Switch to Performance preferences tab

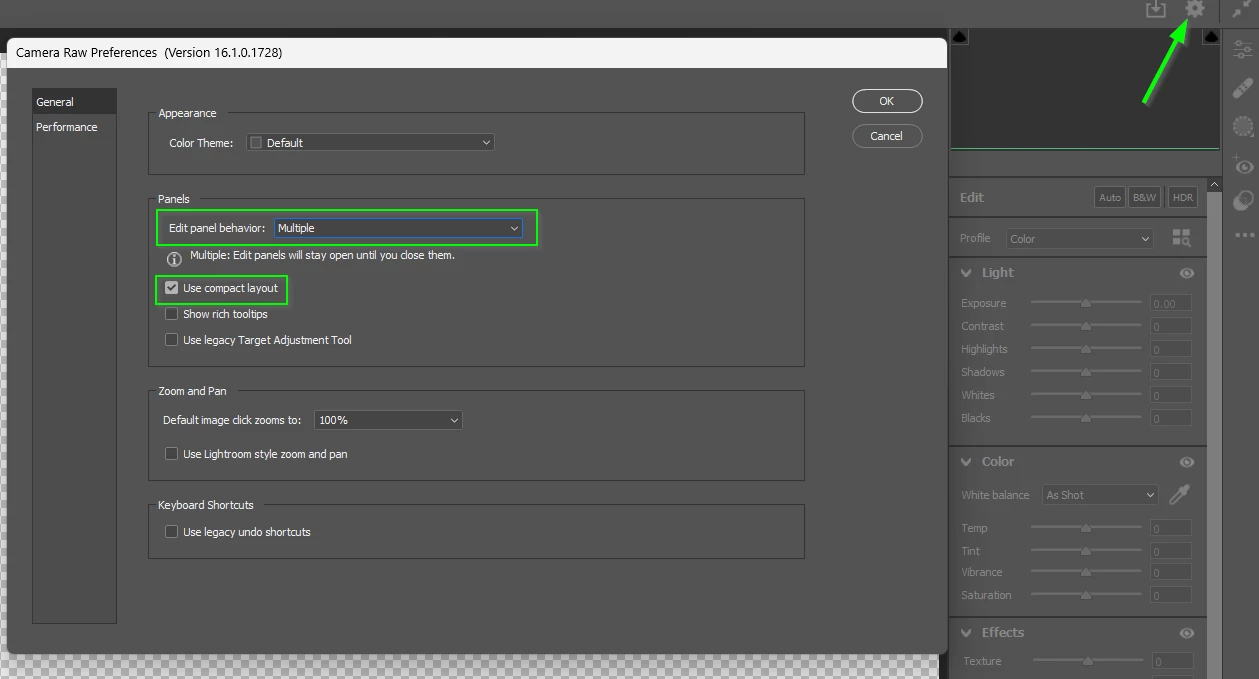(74, 127)
